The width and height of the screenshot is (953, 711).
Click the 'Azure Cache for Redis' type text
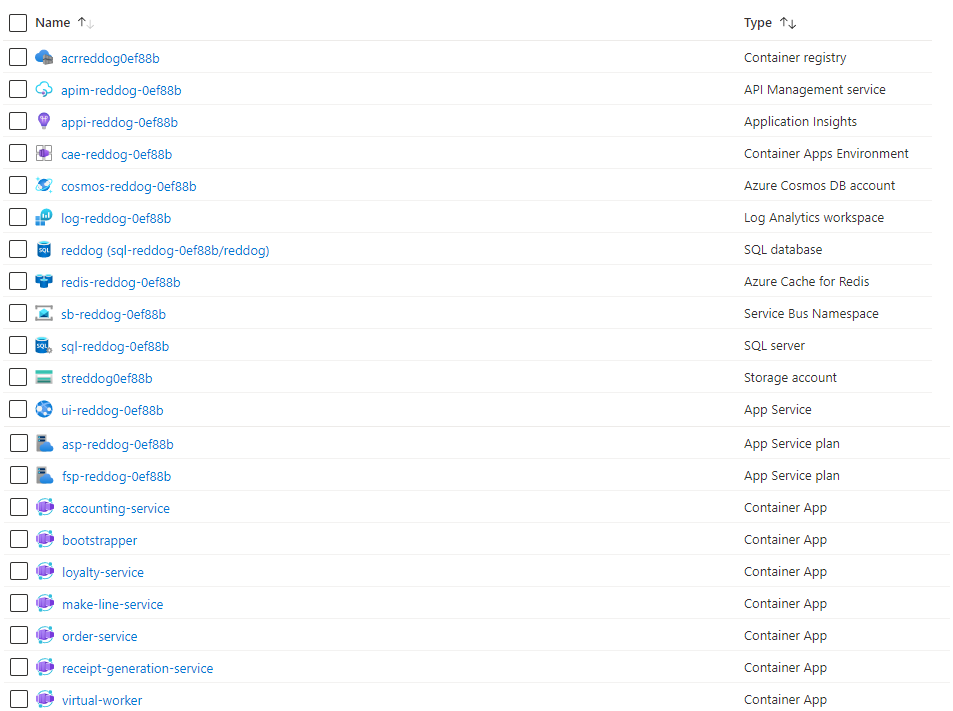click(806, 281)
